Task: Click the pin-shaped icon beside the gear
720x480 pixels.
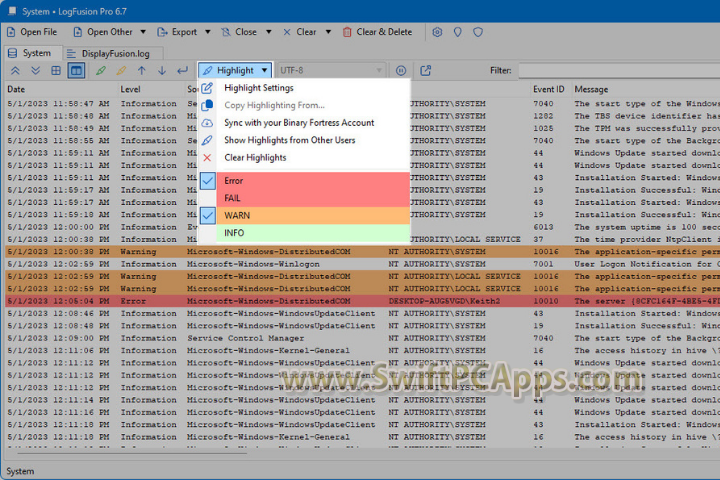Action: tap(457, 32)
